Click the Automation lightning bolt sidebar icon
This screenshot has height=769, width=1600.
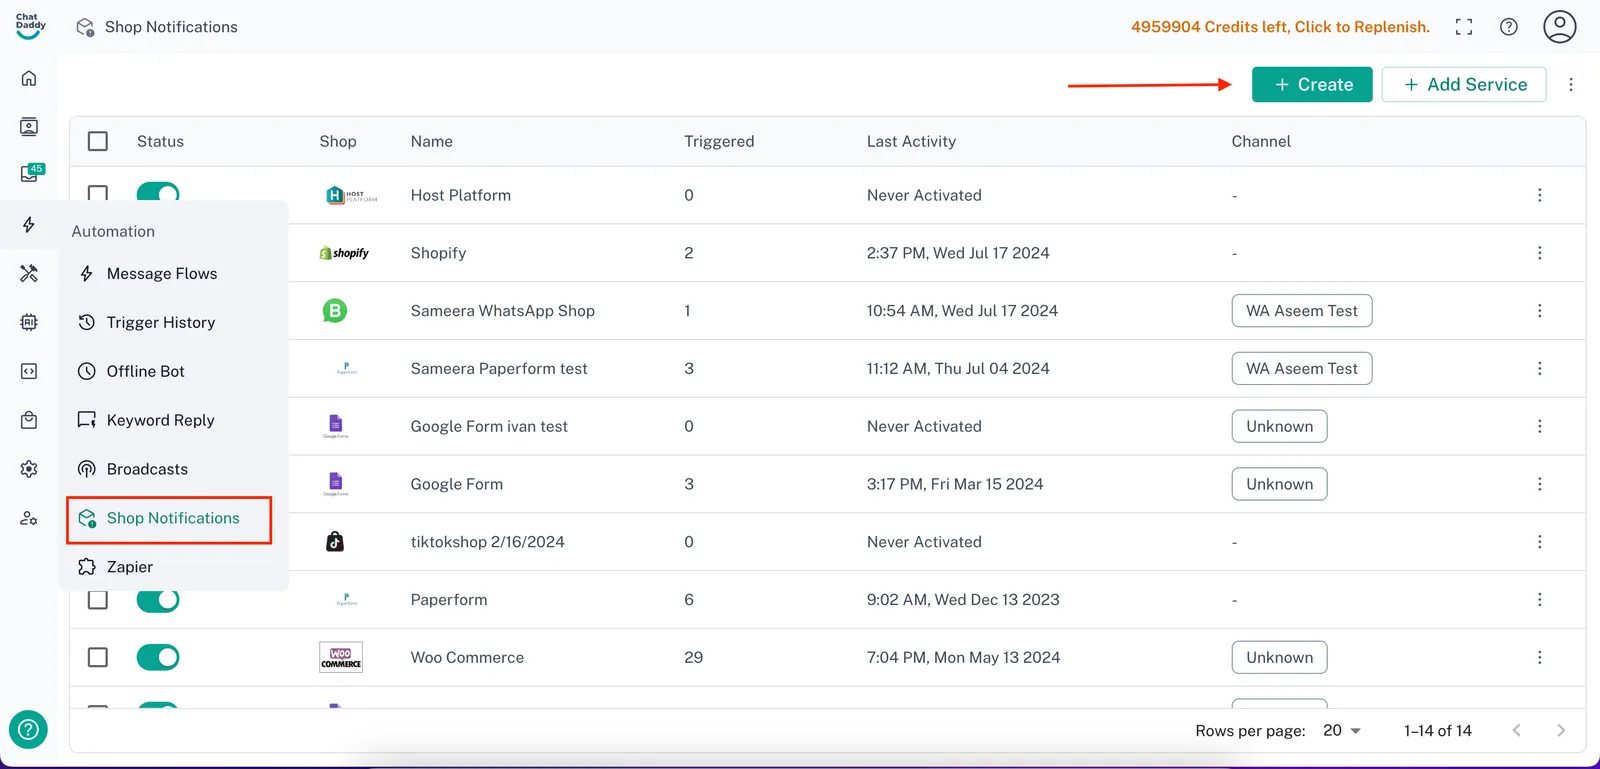click(29, 225)
